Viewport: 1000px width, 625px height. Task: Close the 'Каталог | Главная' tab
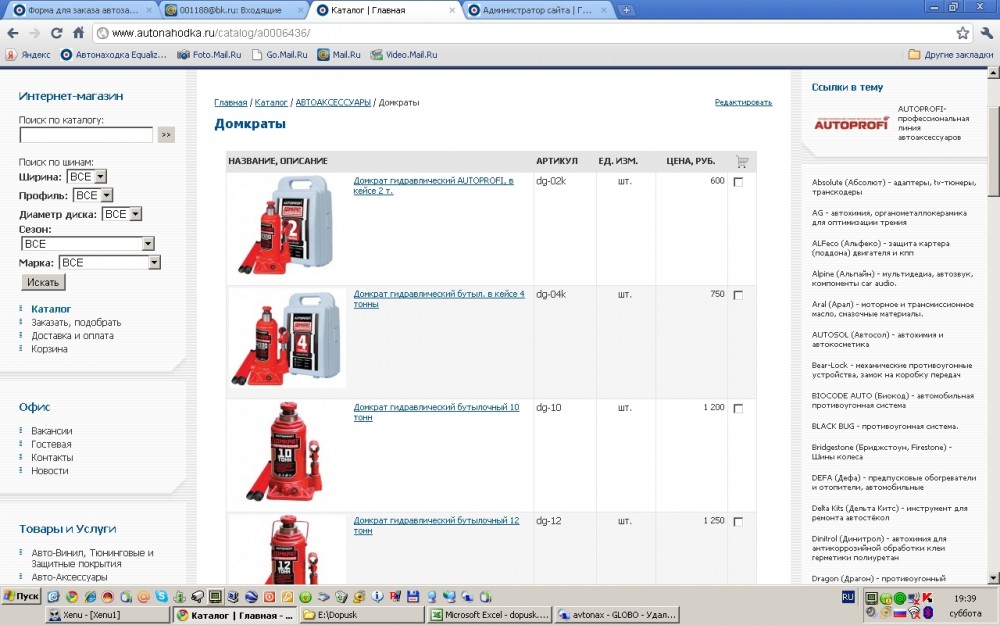452,10
